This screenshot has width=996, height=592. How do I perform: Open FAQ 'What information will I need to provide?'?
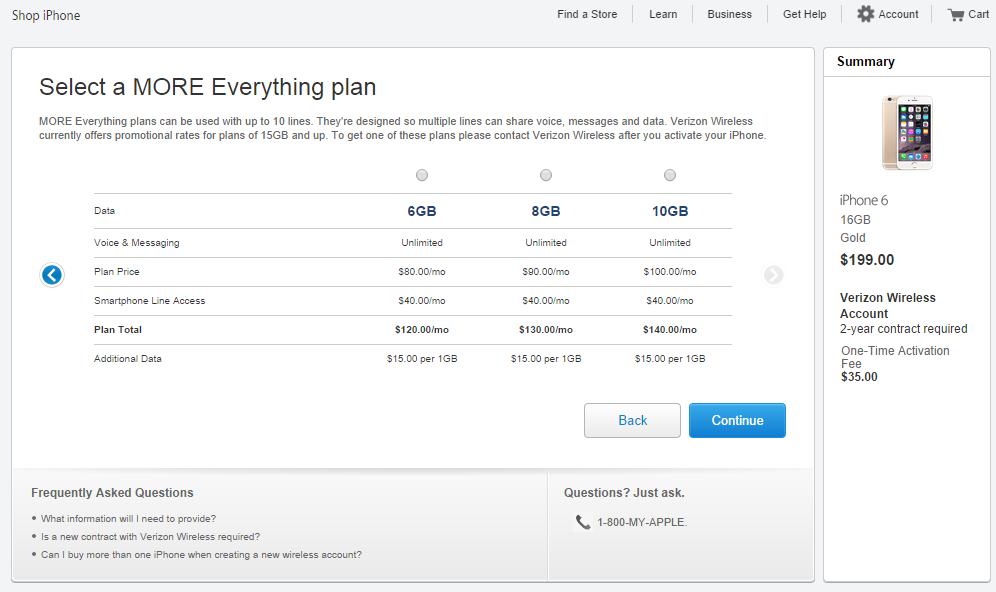[128, 519]
